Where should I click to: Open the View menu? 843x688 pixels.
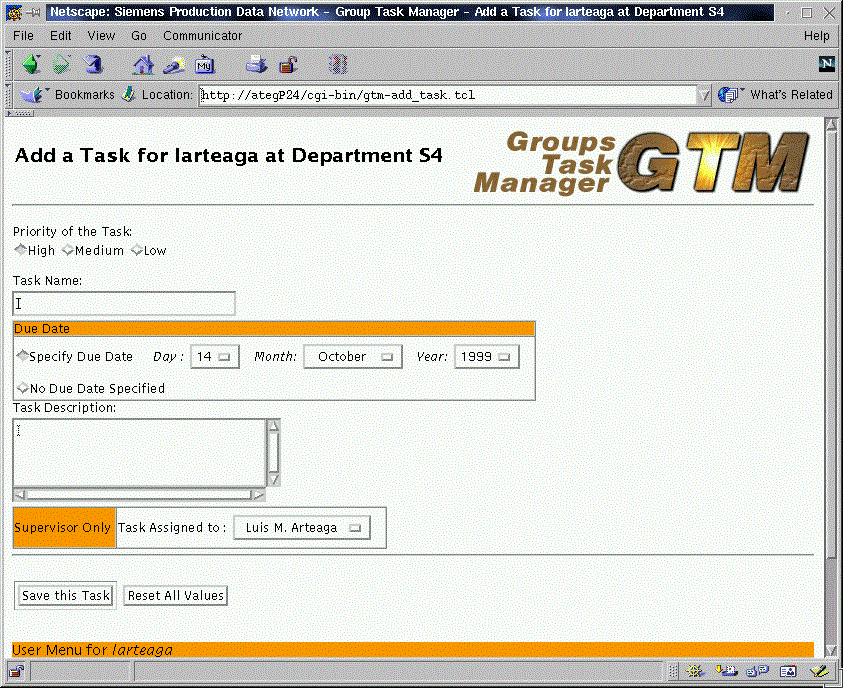tap(101, 36)
